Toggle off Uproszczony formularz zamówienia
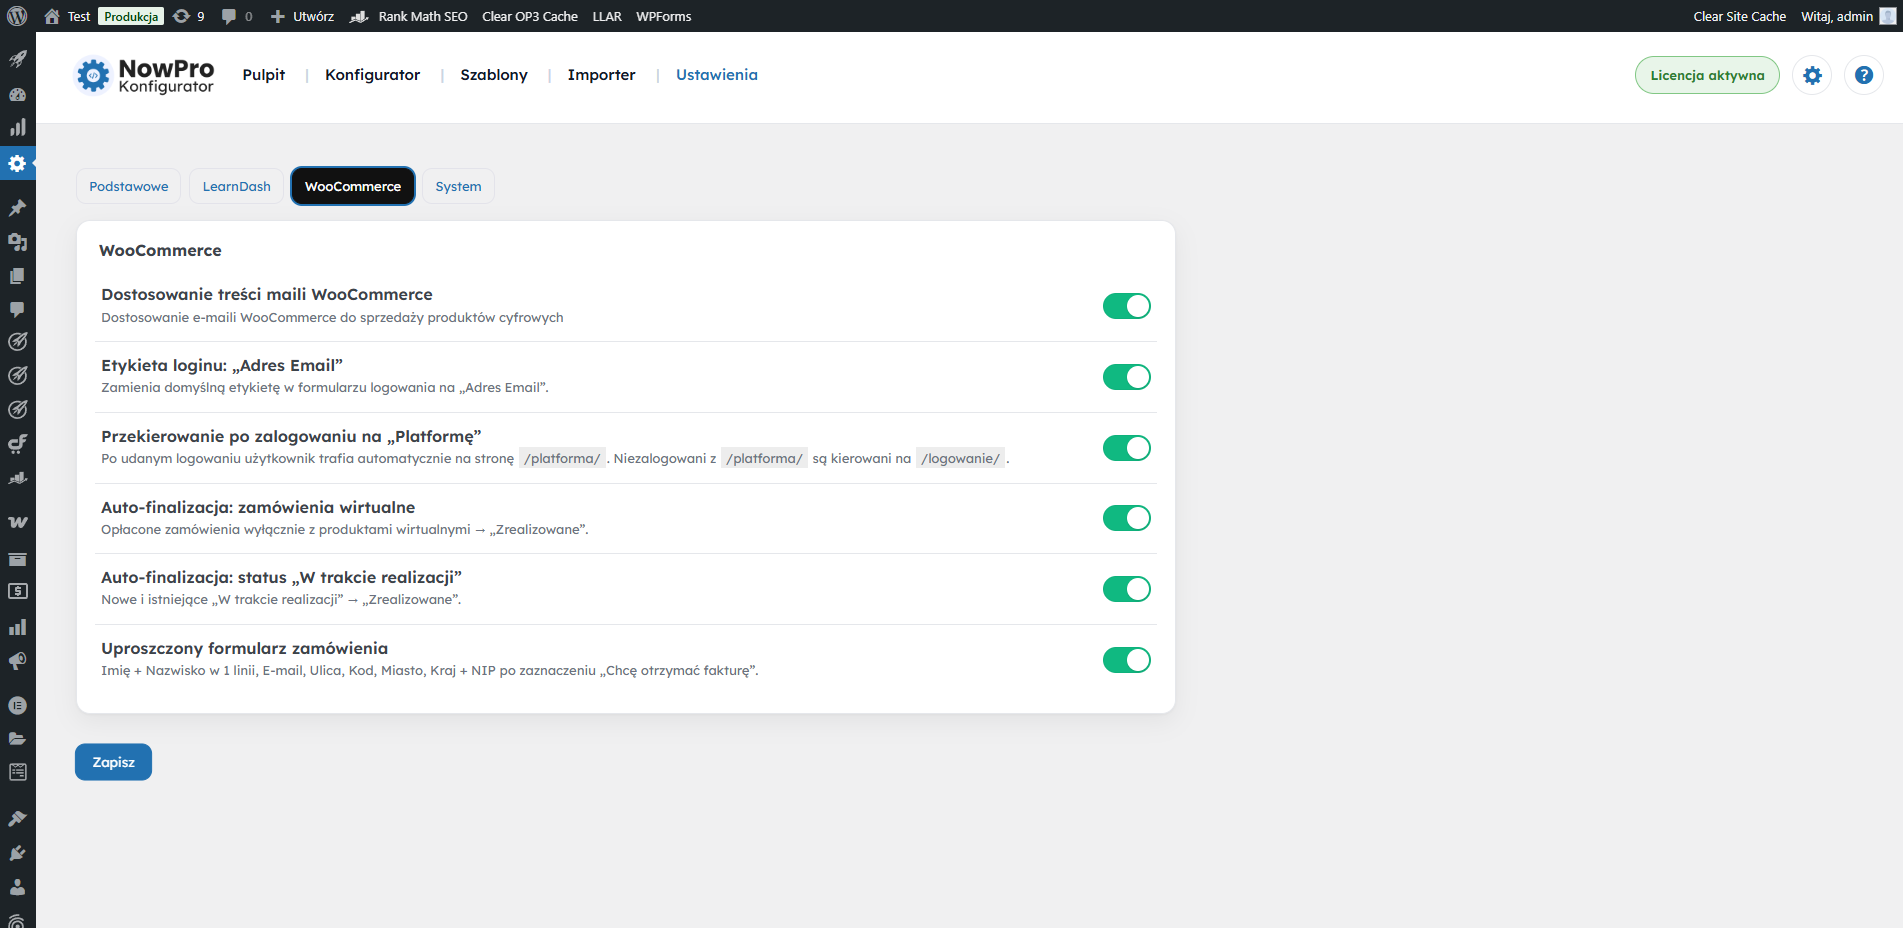1903x928 pixels. [1126, 660]
